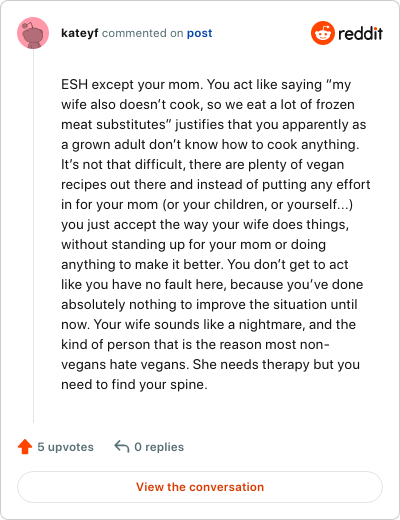Image resolution: width=400 pixels, height=520 pixels.
Task: Select the "5 upvotes" label
Action: coord(66,447)
